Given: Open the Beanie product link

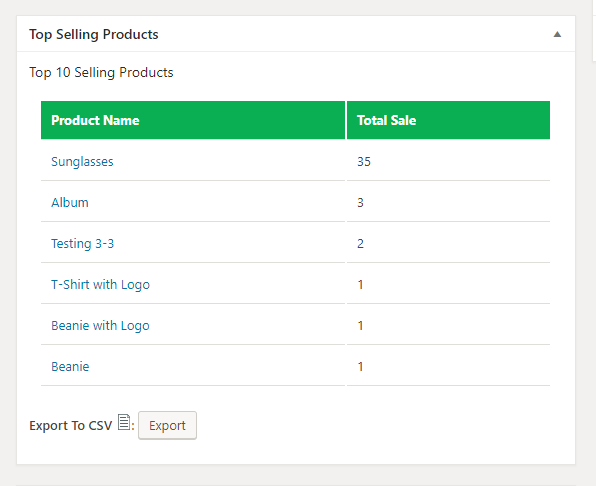Looking at the screenshot, I should pyautogui.click(x=70, y=367).
